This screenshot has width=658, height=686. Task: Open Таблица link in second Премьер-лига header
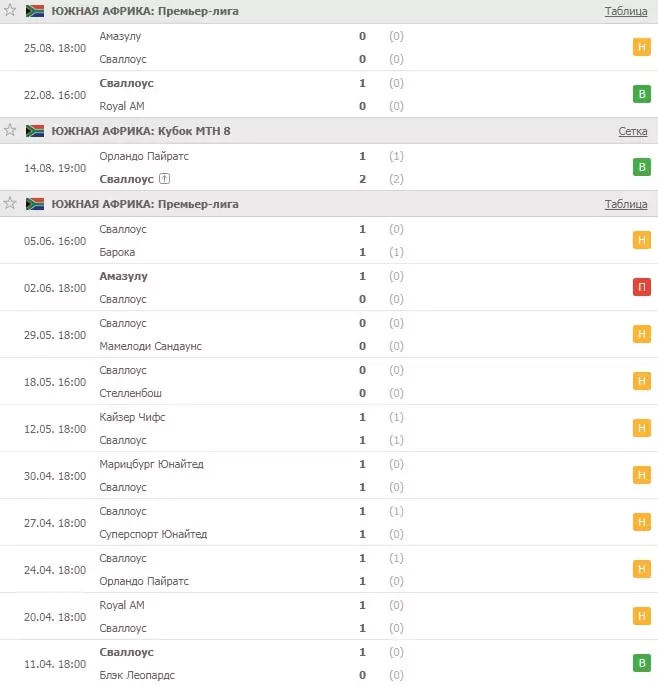coord(626,204)
